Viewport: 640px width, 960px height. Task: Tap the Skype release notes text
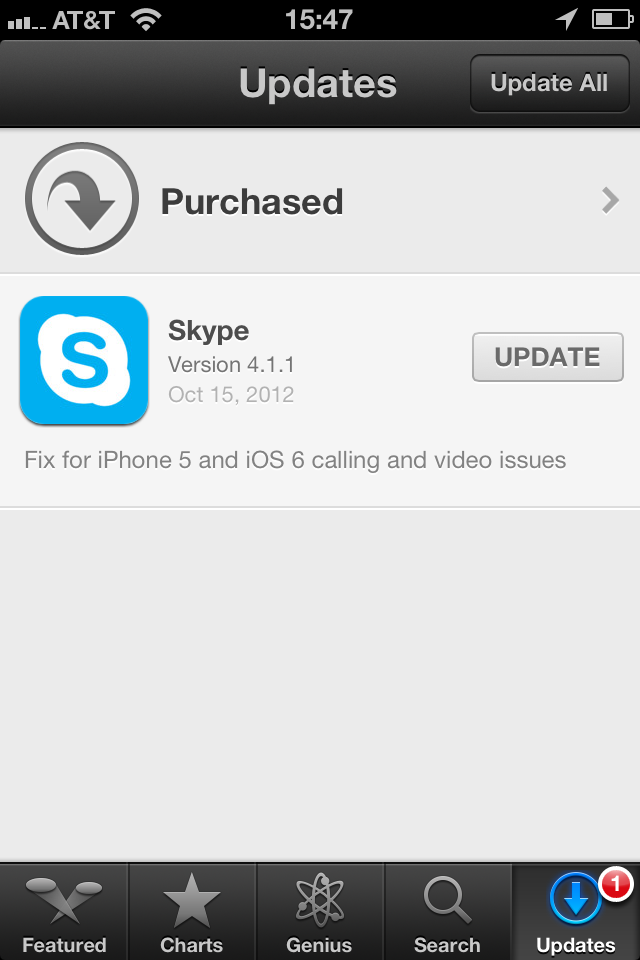[x=295, y=460]
